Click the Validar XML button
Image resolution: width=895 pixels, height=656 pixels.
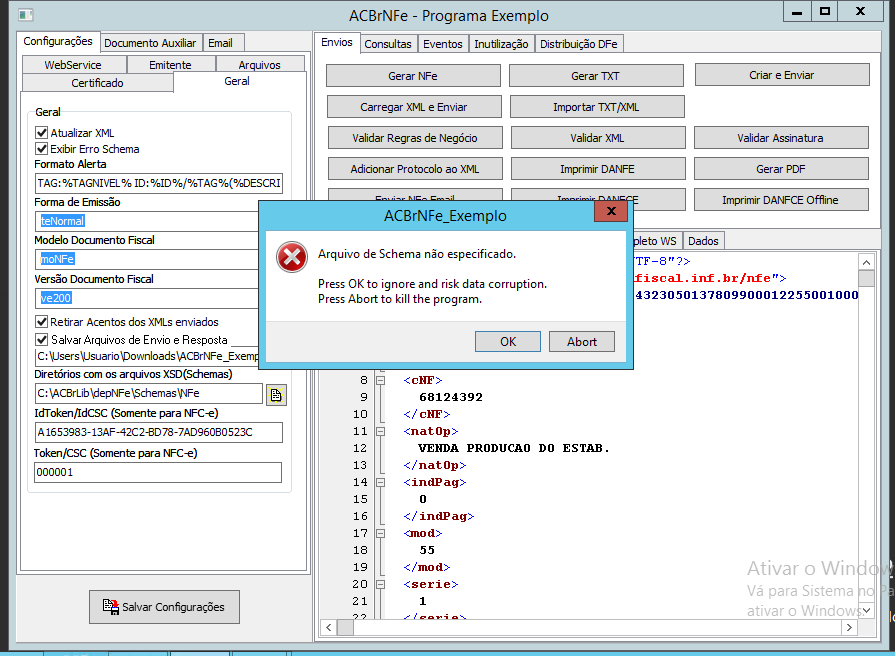(x=598, y=138)
